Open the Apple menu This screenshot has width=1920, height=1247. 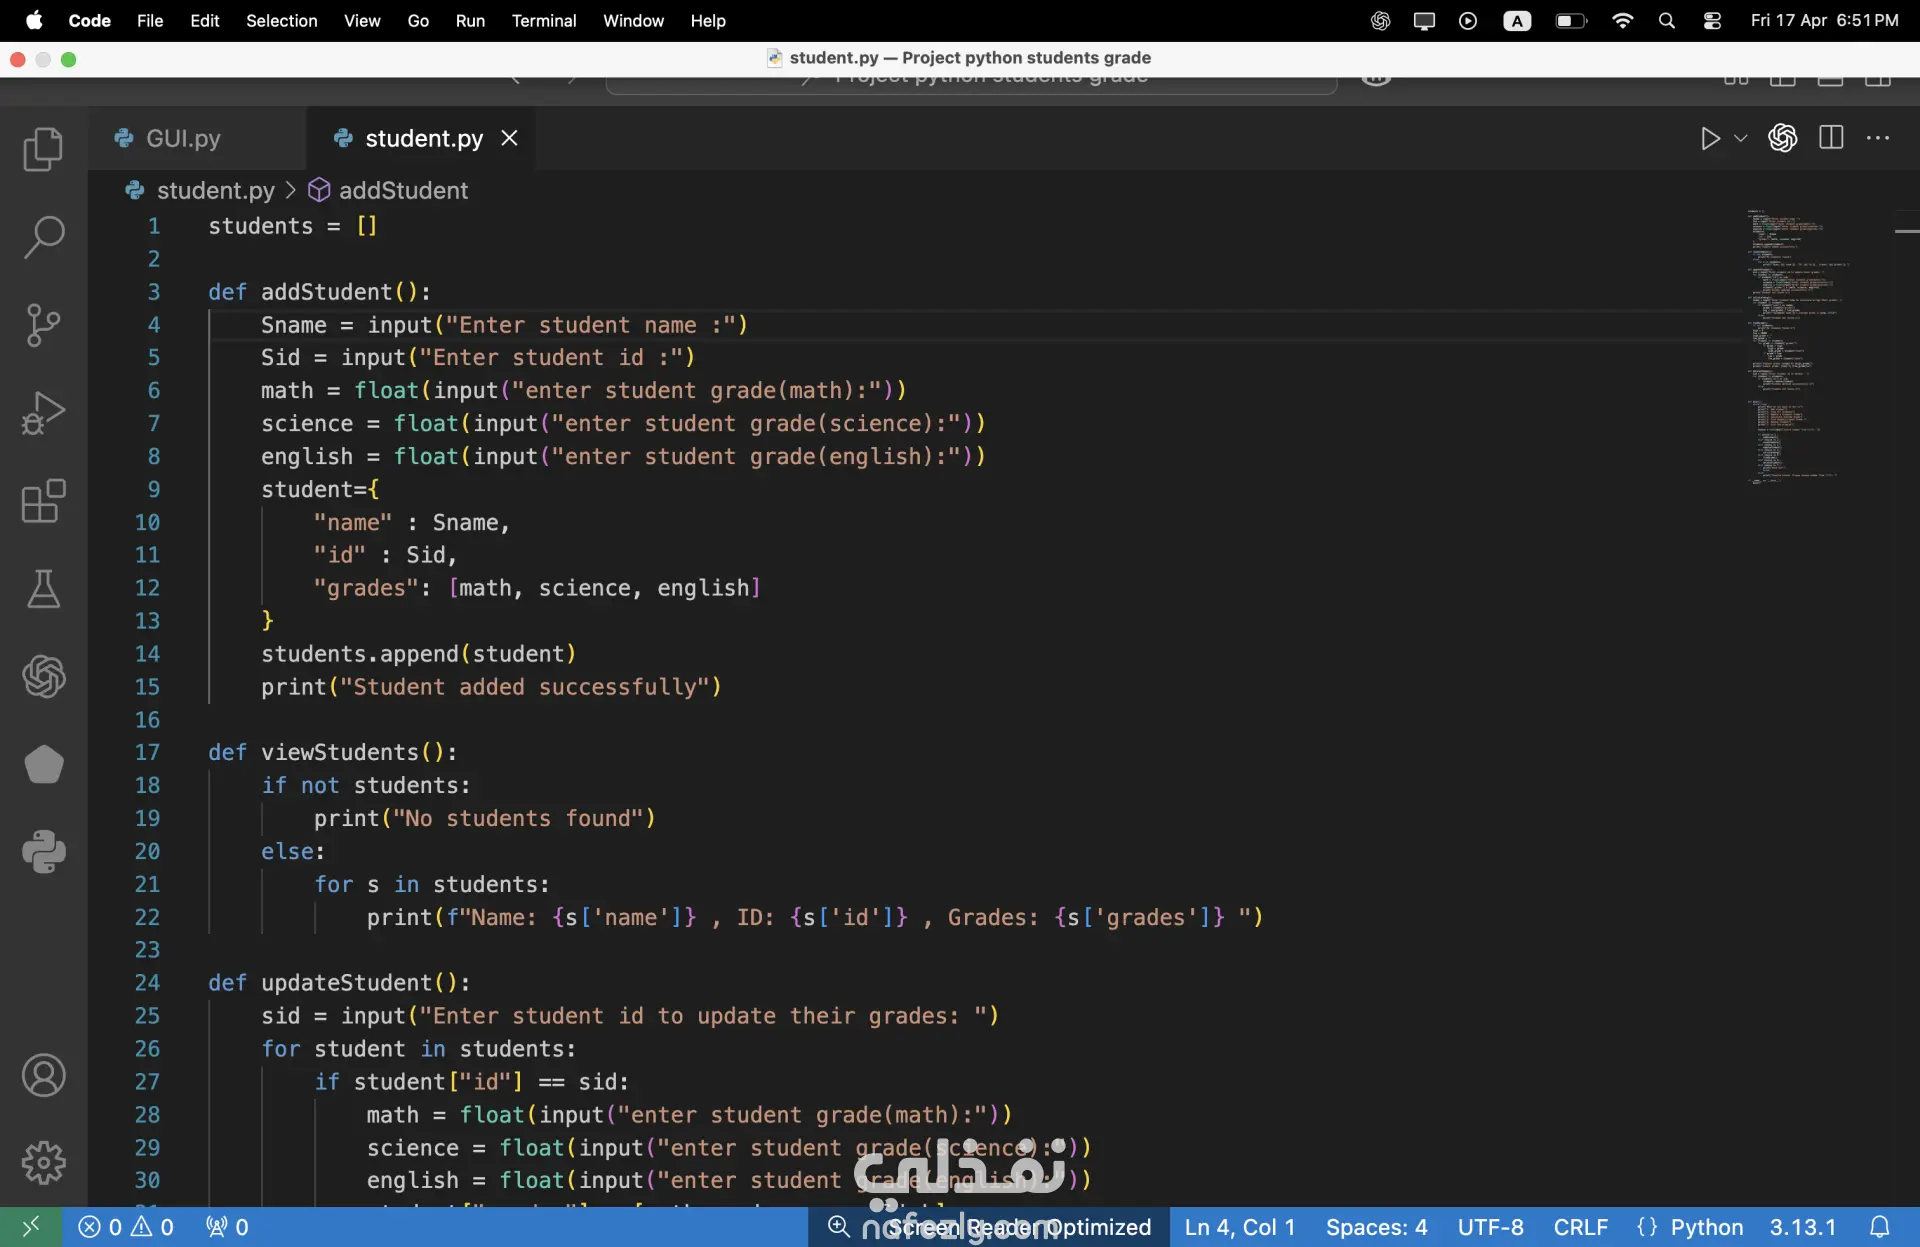pos(34,20)
